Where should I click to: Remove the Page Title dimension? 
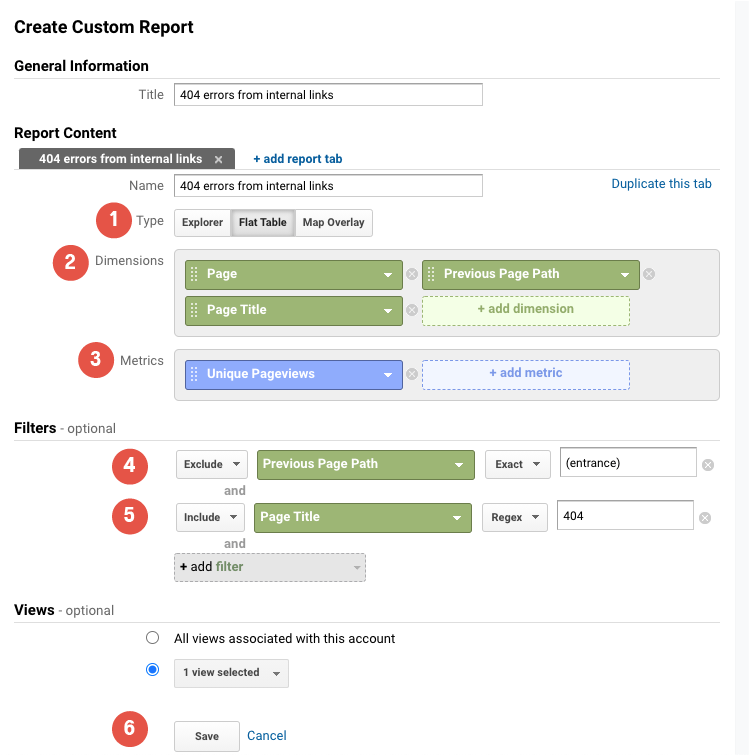click(x=411, y=310)
